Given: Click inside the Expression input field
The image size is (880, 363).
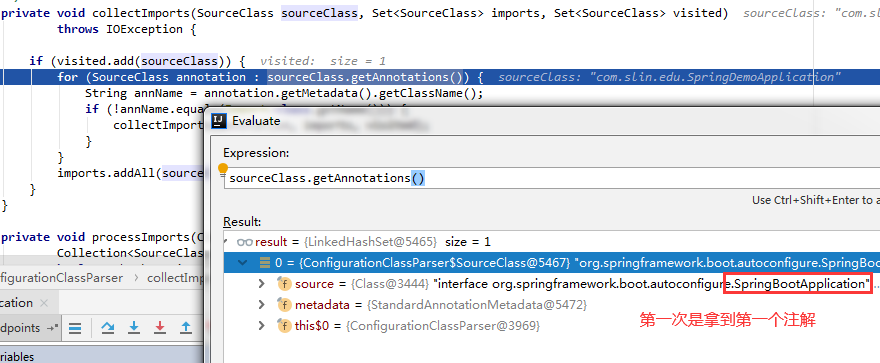Looking at the screenshot, I should 552,178.
